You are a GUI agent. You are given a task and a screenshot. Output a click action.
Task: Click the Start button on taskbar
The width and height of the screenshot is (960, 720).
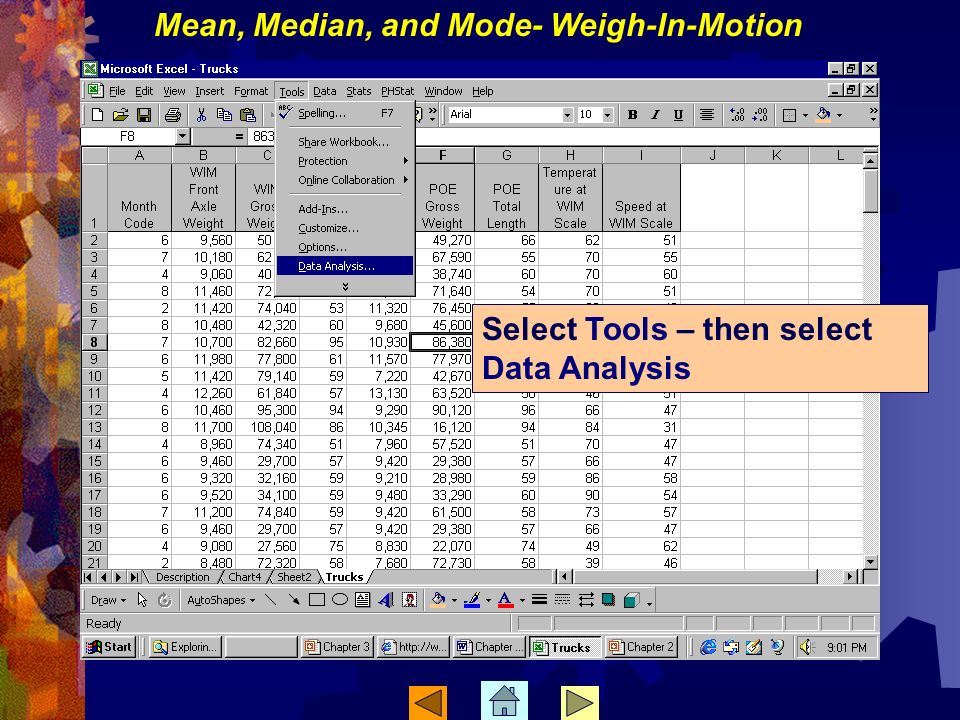tap(108, 647)
